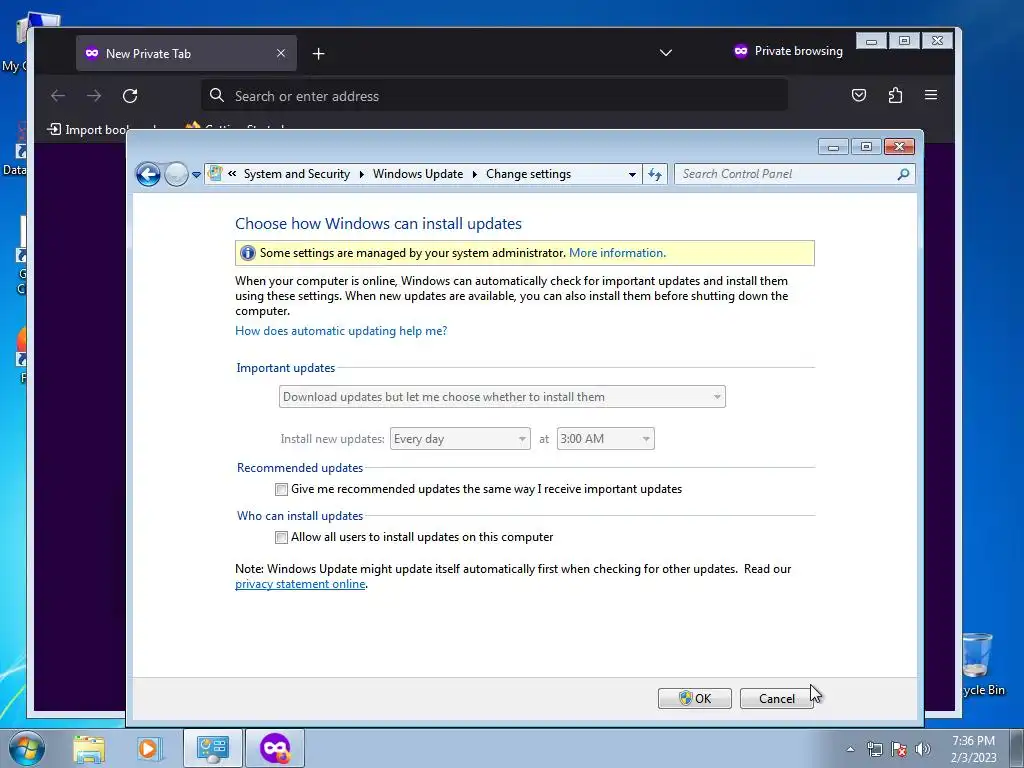
Task: Select the New Private Tab in Firefox
Action: pyautogui.click(x=186, y=54)
